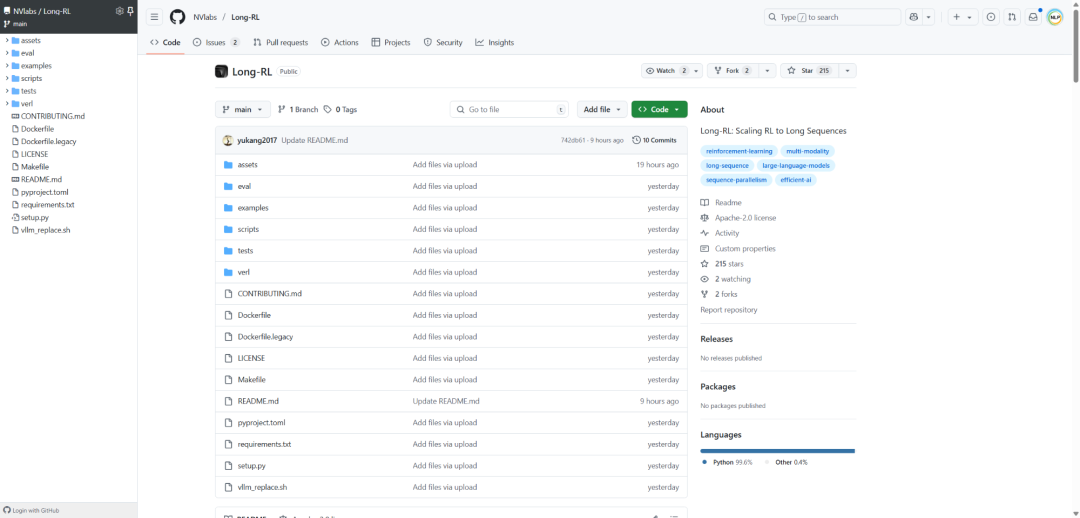Open the Add file dropdown
The image size is (1080, 518).
pos(602,110)
